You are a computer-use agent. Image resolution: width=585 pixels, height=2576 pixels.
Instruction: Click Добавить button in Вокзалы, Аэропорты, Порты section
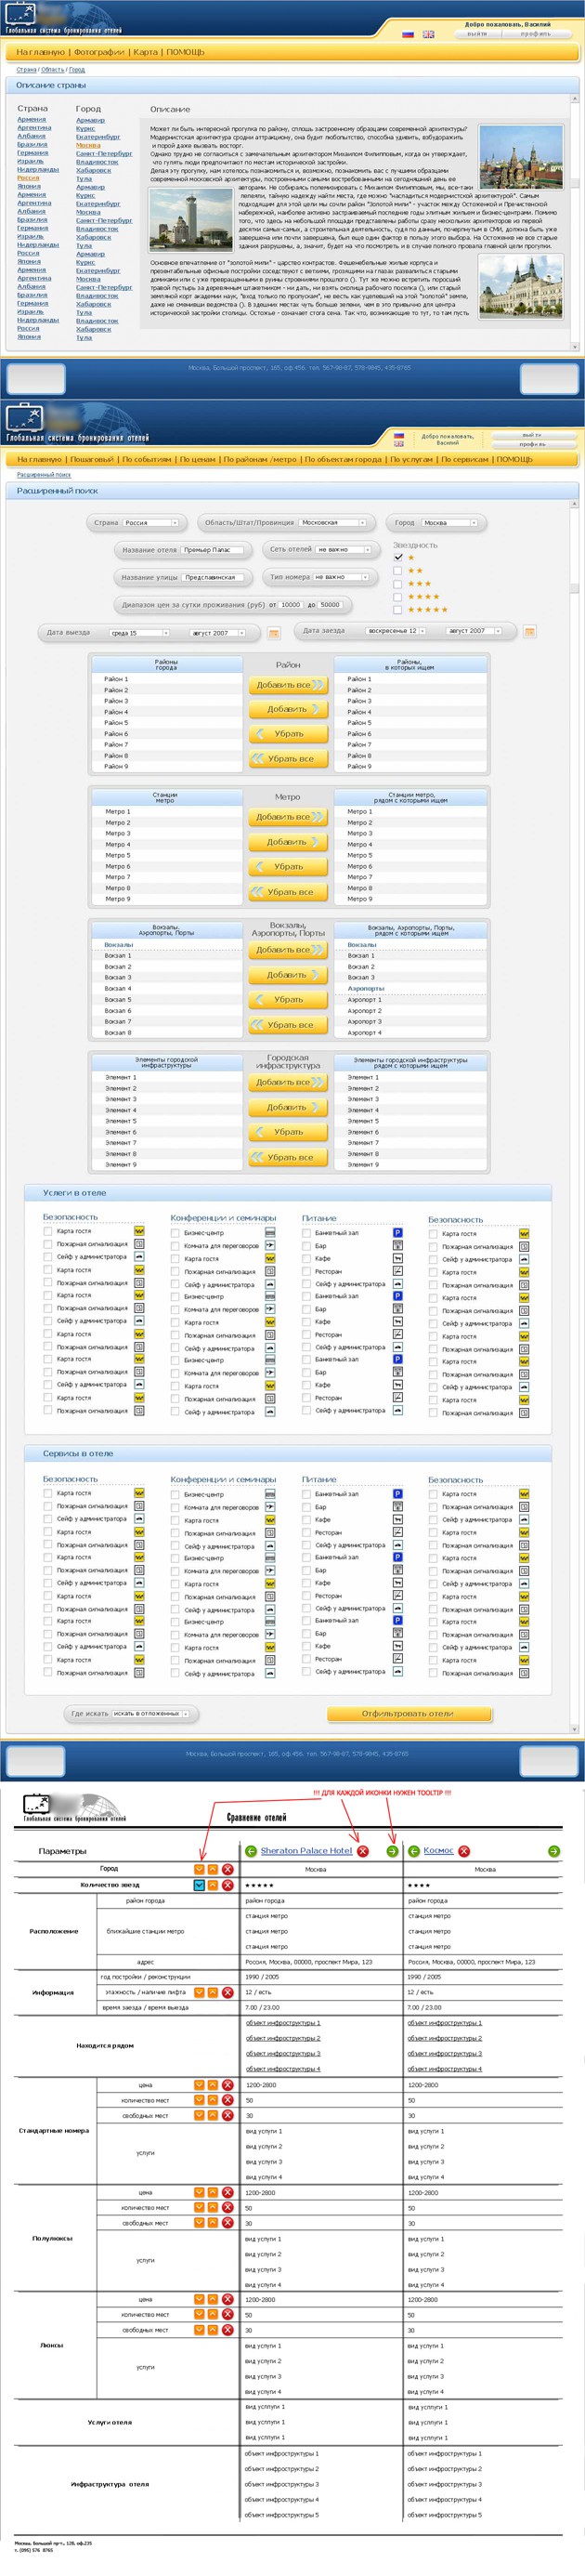point(288,975)
